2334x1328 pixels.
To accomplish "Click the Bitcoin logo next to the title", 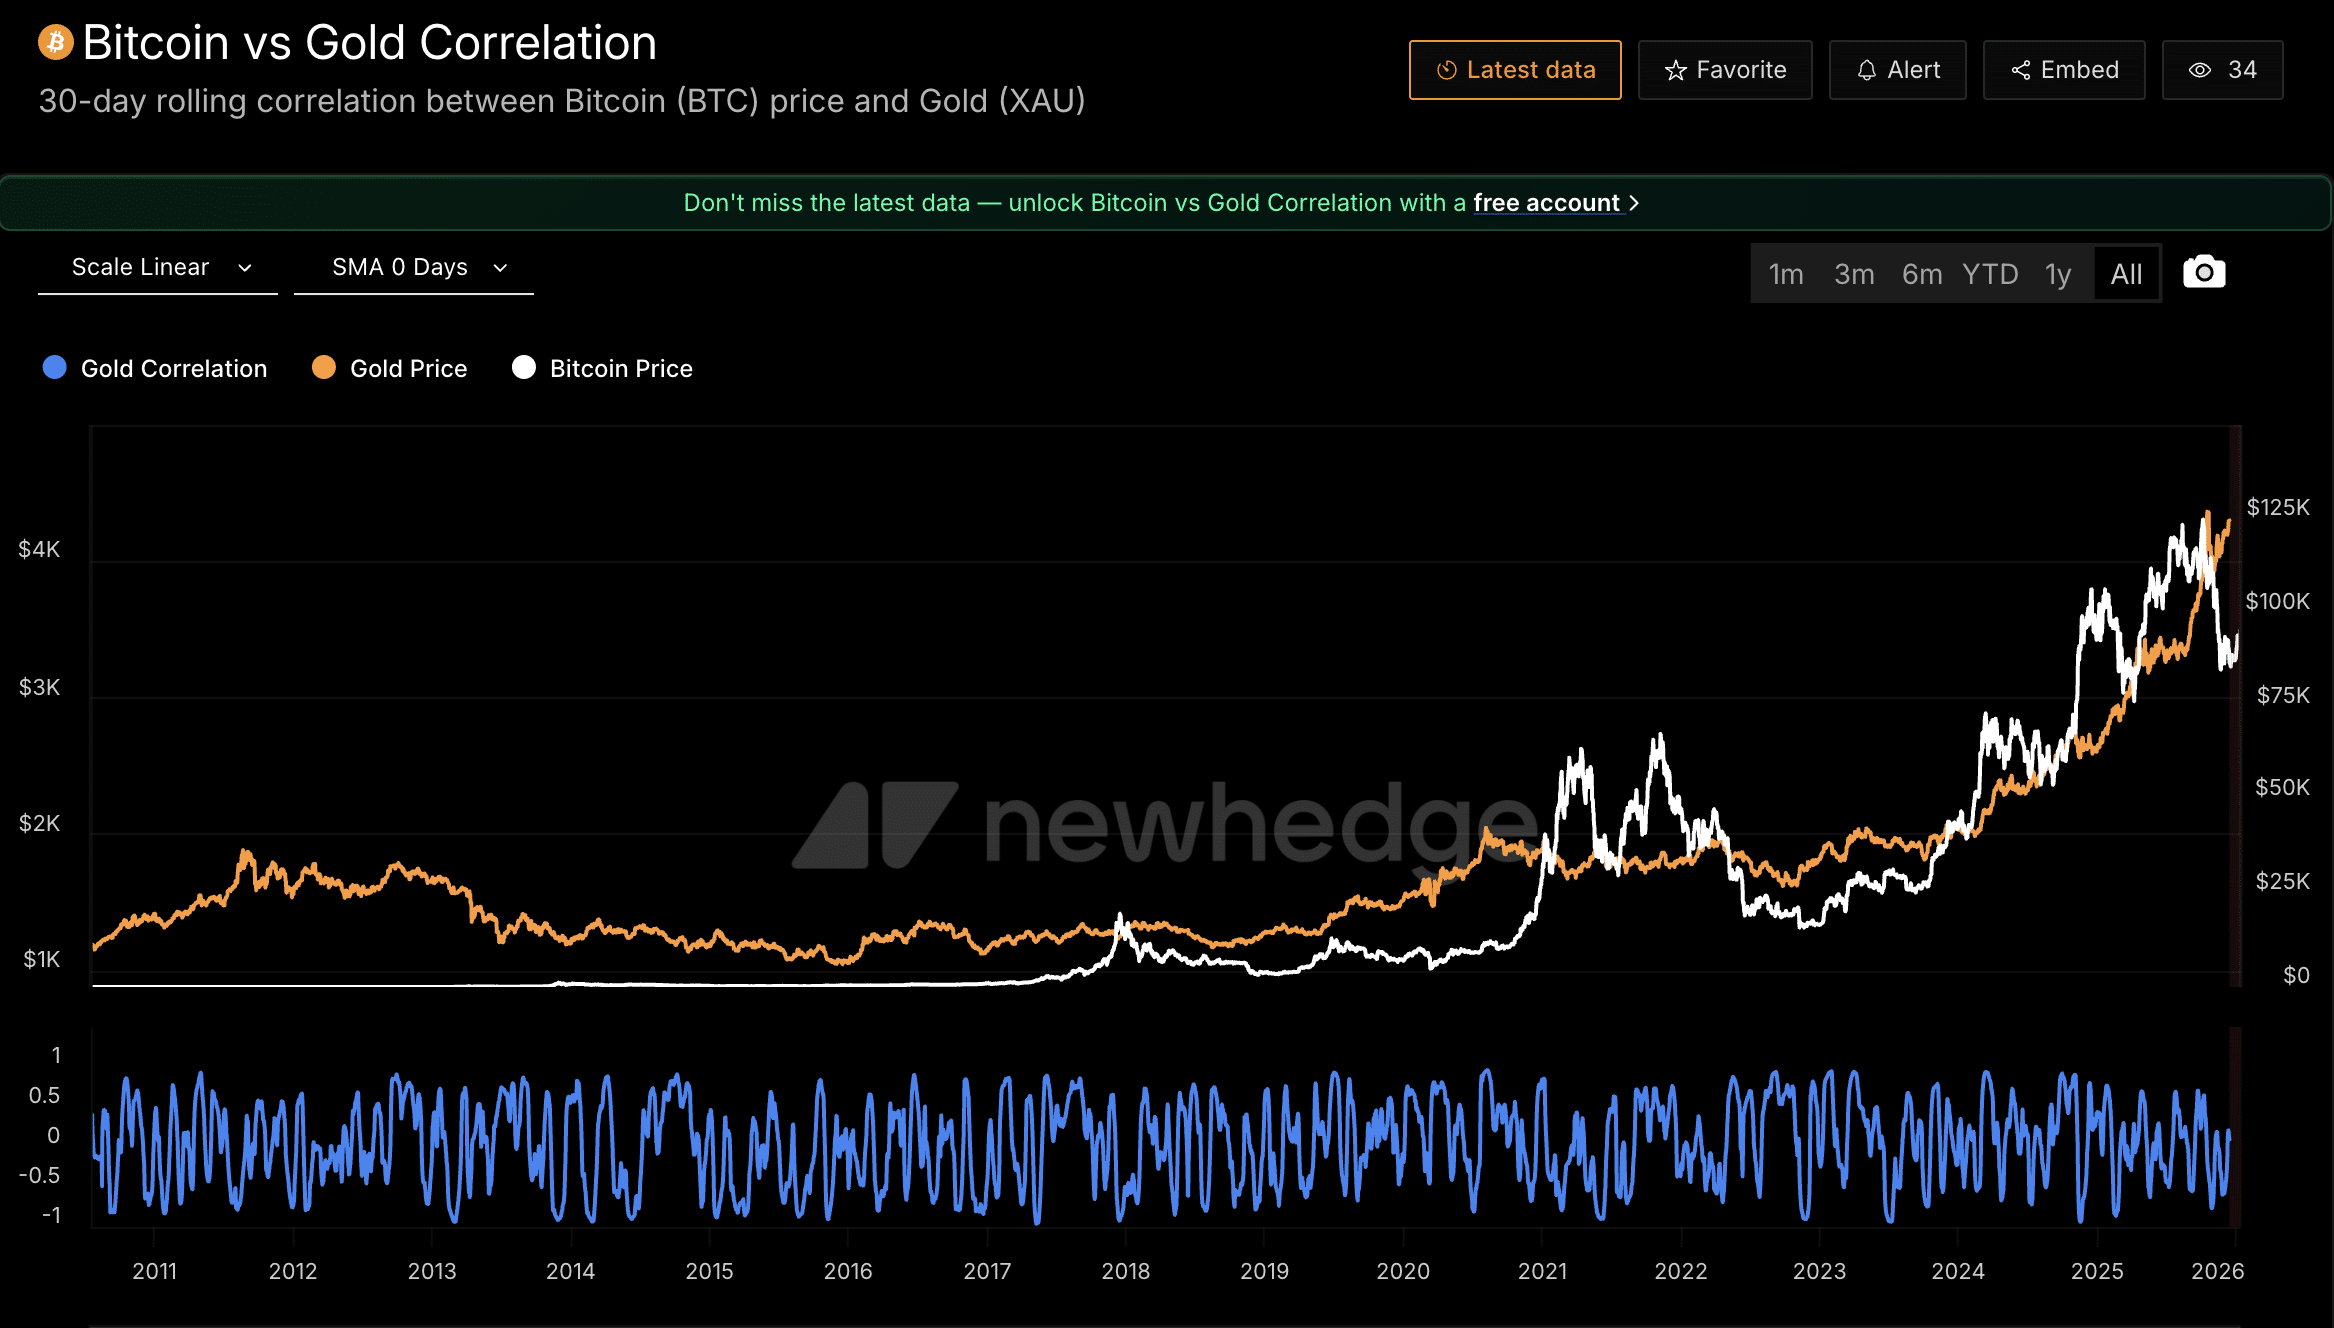I will [55, 42].
